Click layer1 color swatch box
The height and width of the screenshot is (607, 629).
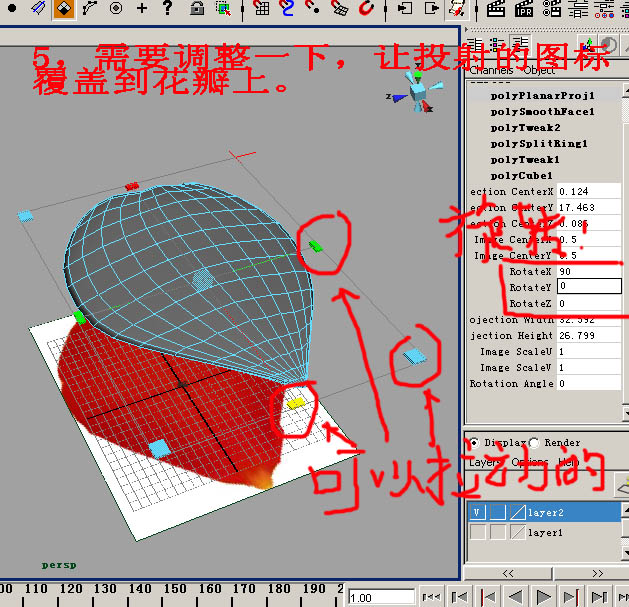pyautogui.click(x=518, y=532)
